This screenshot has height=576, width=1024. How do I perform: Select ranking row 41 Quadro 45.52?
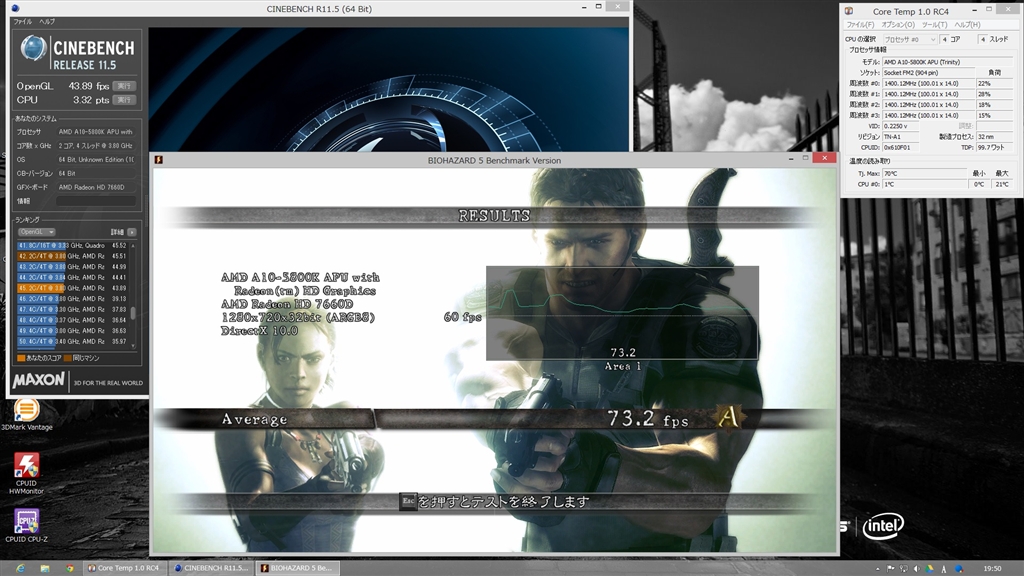(72, 246)
